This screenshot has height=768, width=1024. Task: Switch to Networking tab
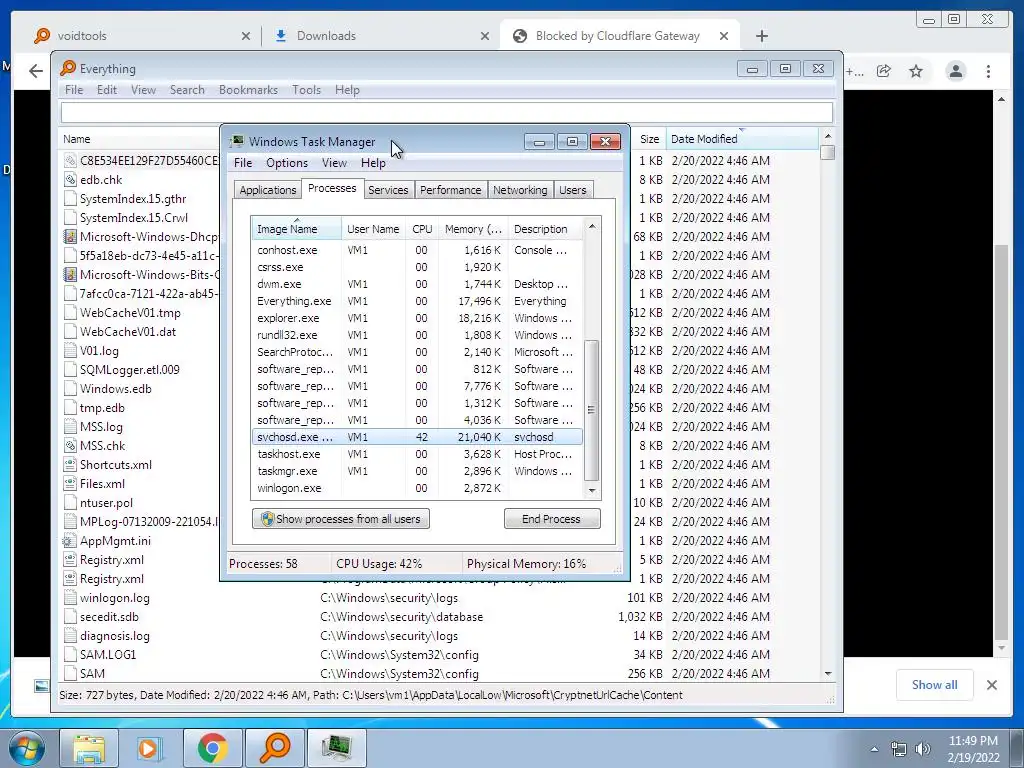pyautogui.click(x=520, y=190)
